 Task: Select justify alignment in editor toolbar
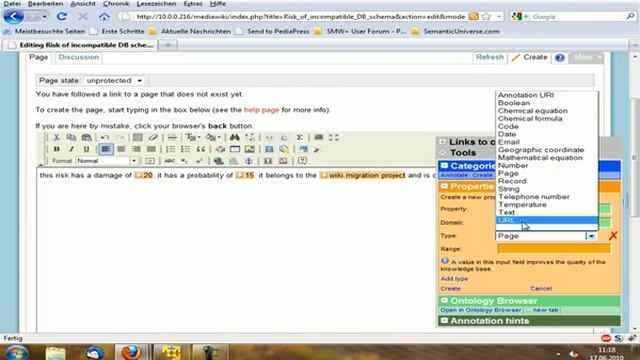pyautogui.click(x=151, y=149)
